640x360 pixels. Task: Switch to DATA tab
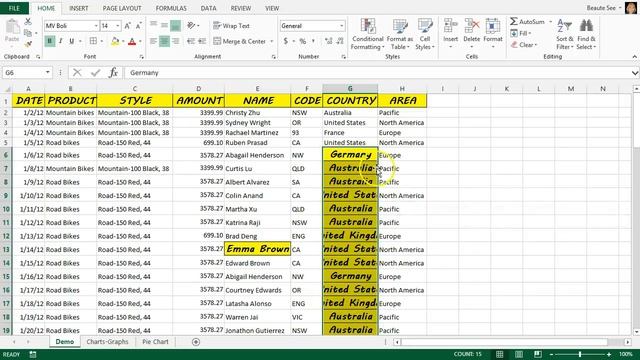(x=208, y=8)
